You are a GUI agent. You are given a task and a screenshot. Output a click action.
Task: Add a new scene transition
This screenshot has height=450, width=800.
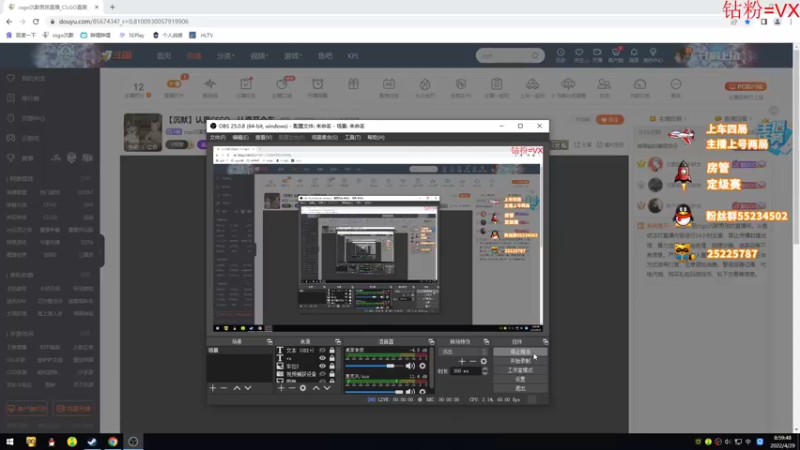[462, 361]
